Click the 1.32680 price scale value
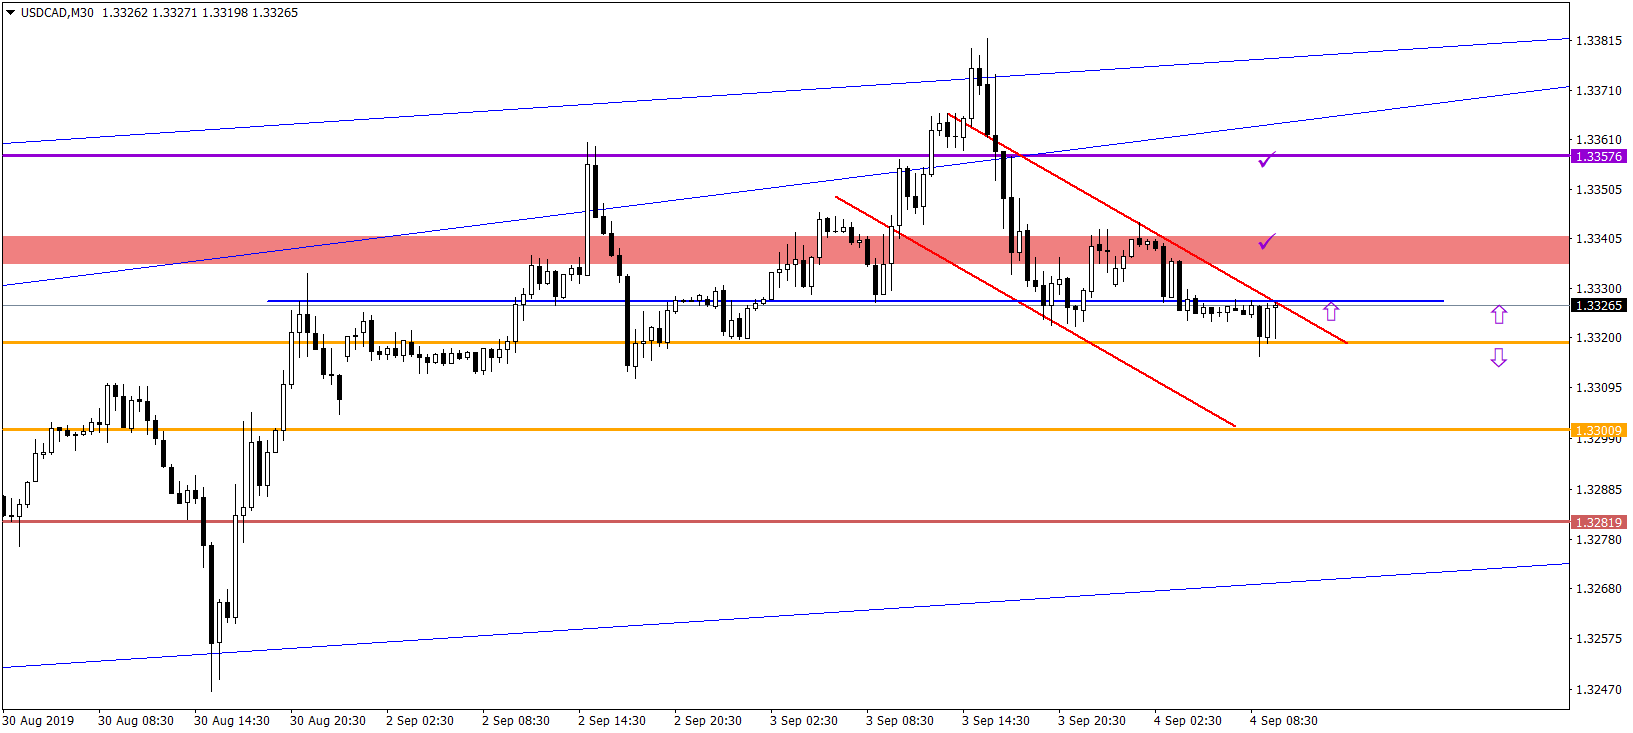The width and height of the screenshot is (1633, 733). (x=1598, y=589)
